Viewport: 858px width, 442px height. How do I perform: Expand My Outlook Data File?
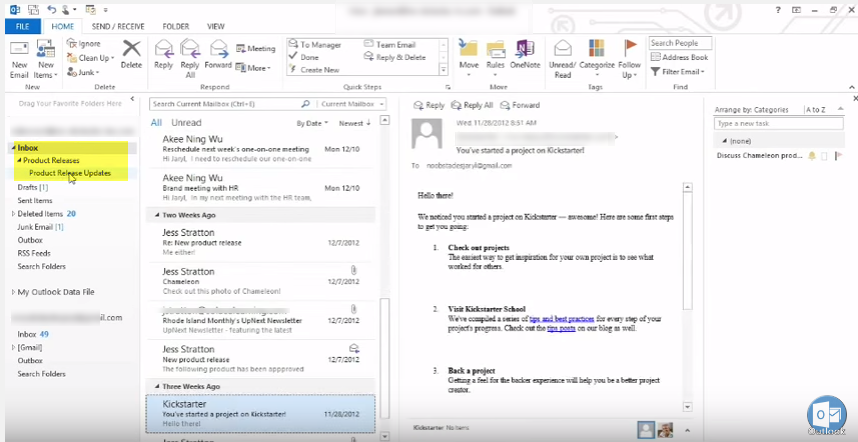click(13, 292)
